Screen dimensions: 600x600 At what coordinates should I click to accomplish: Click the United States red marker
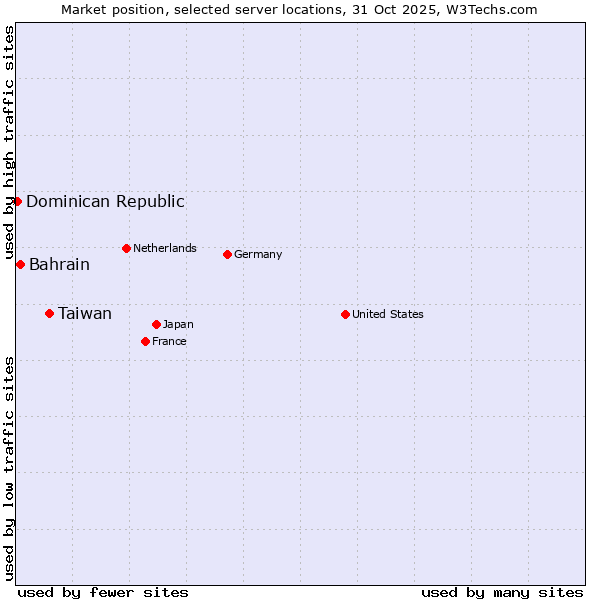click(x=345, y=314)
